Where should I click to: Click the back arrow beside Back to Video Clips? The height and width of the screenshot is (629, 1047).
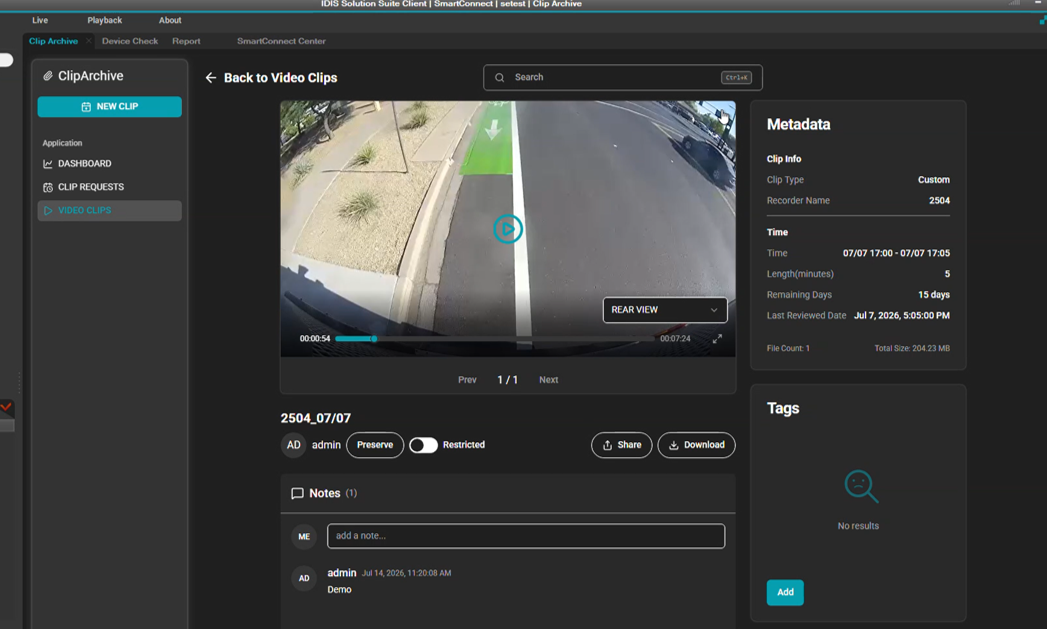point(211,78)
